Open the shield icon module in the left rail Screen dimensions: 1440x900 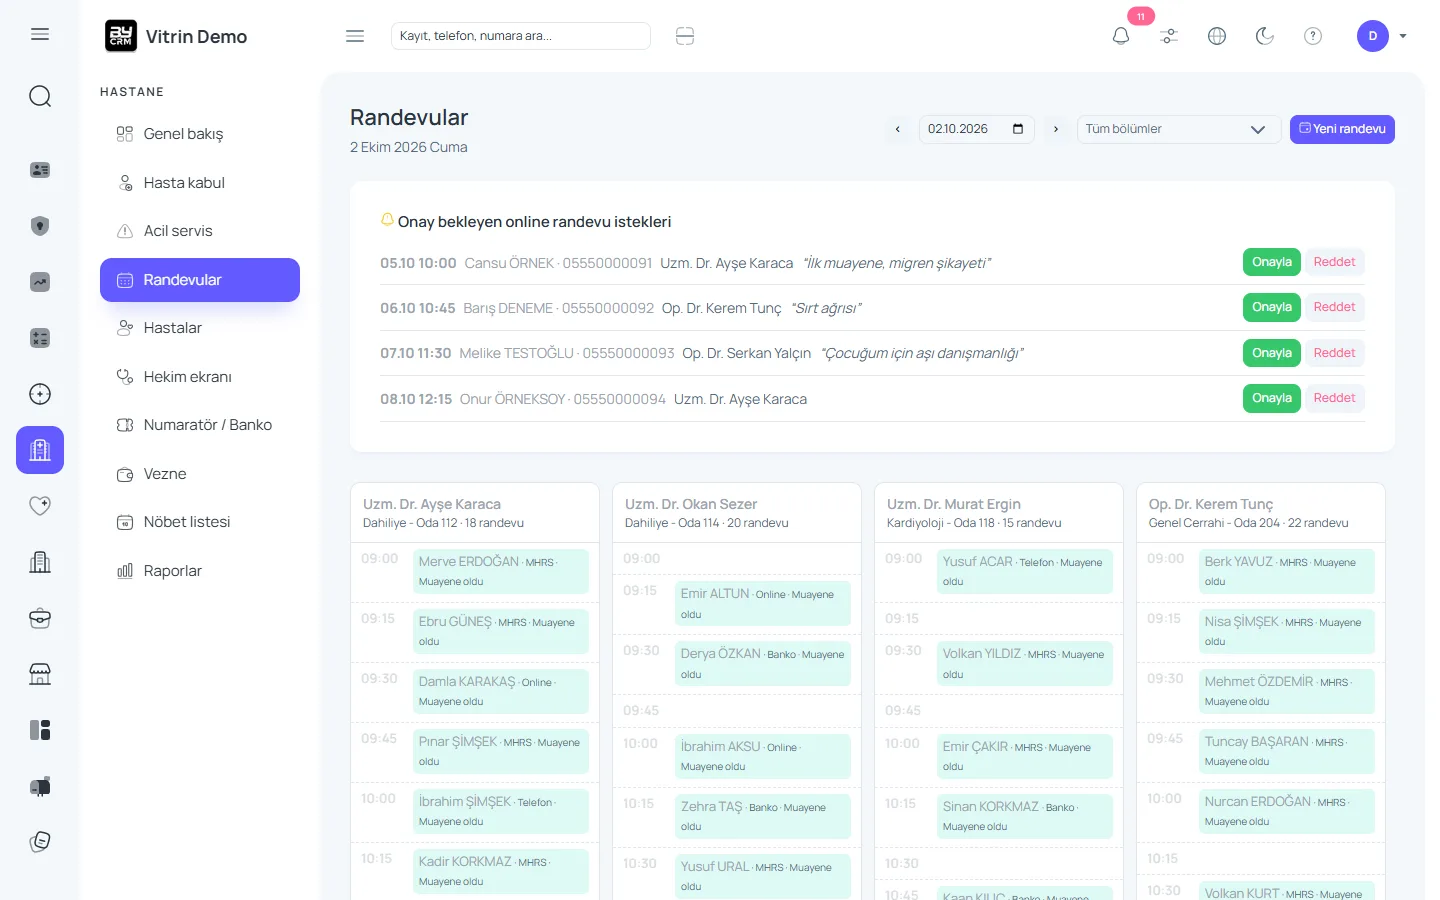click(40, 226)
